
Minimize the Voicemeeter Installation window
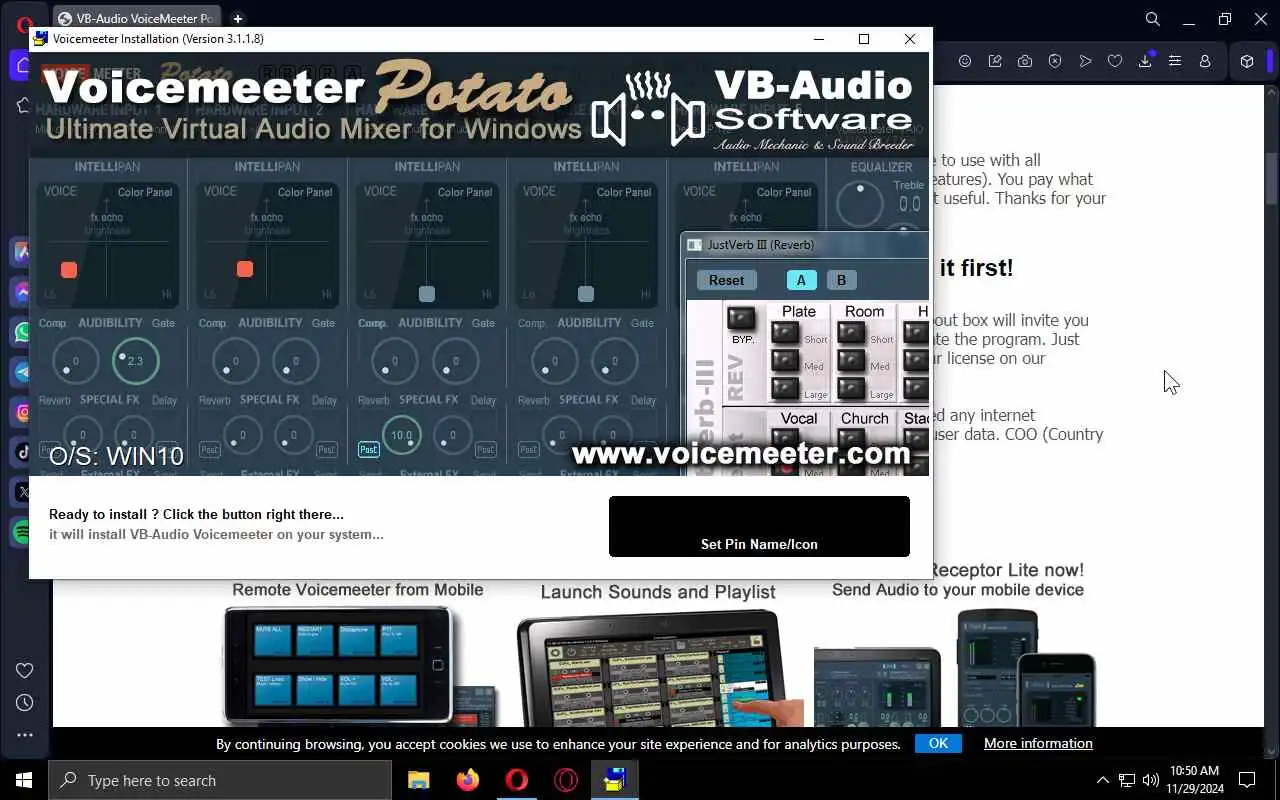pos(819,39)
